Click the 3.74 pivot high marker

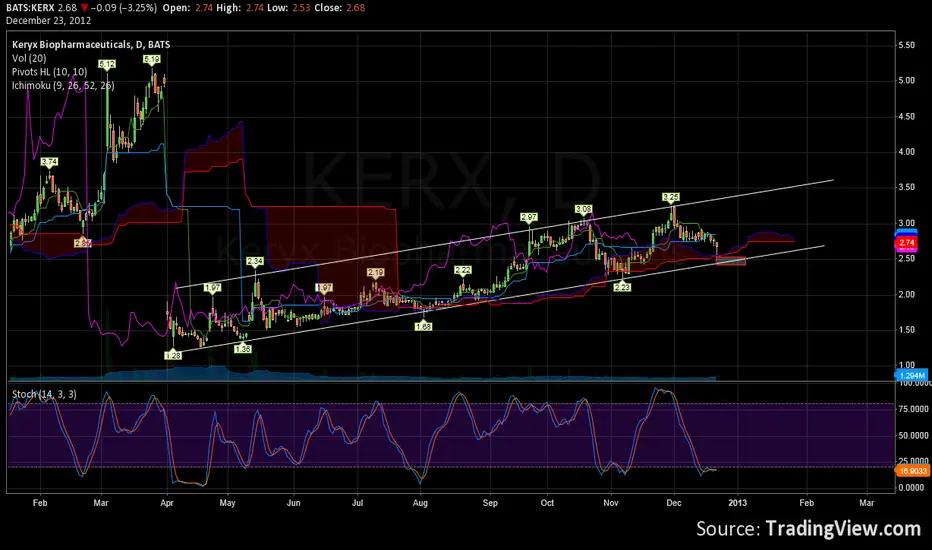49,162
